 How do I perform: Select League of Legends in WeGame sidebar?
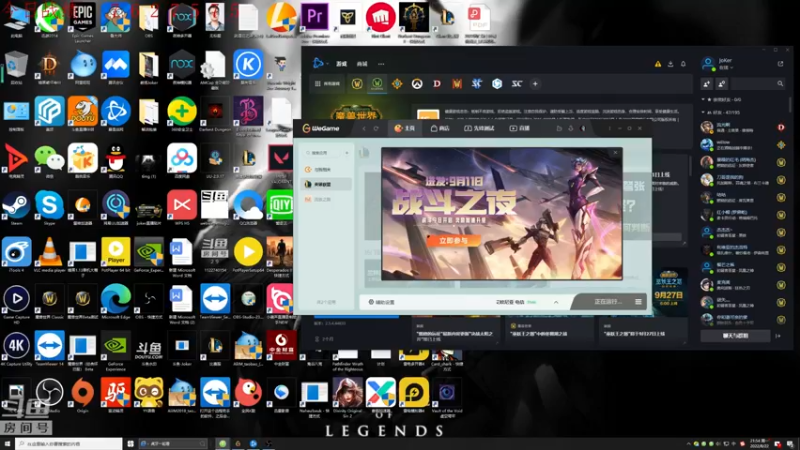tap(325, 184)
